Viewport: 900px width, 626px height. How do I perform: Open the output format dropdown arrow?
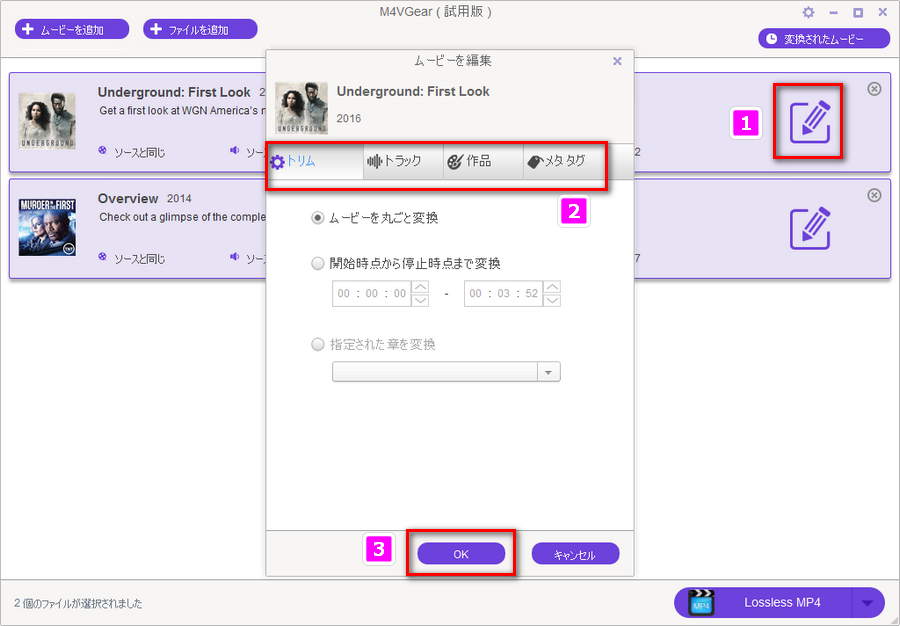pyautogui.click(x=868, y=602)
